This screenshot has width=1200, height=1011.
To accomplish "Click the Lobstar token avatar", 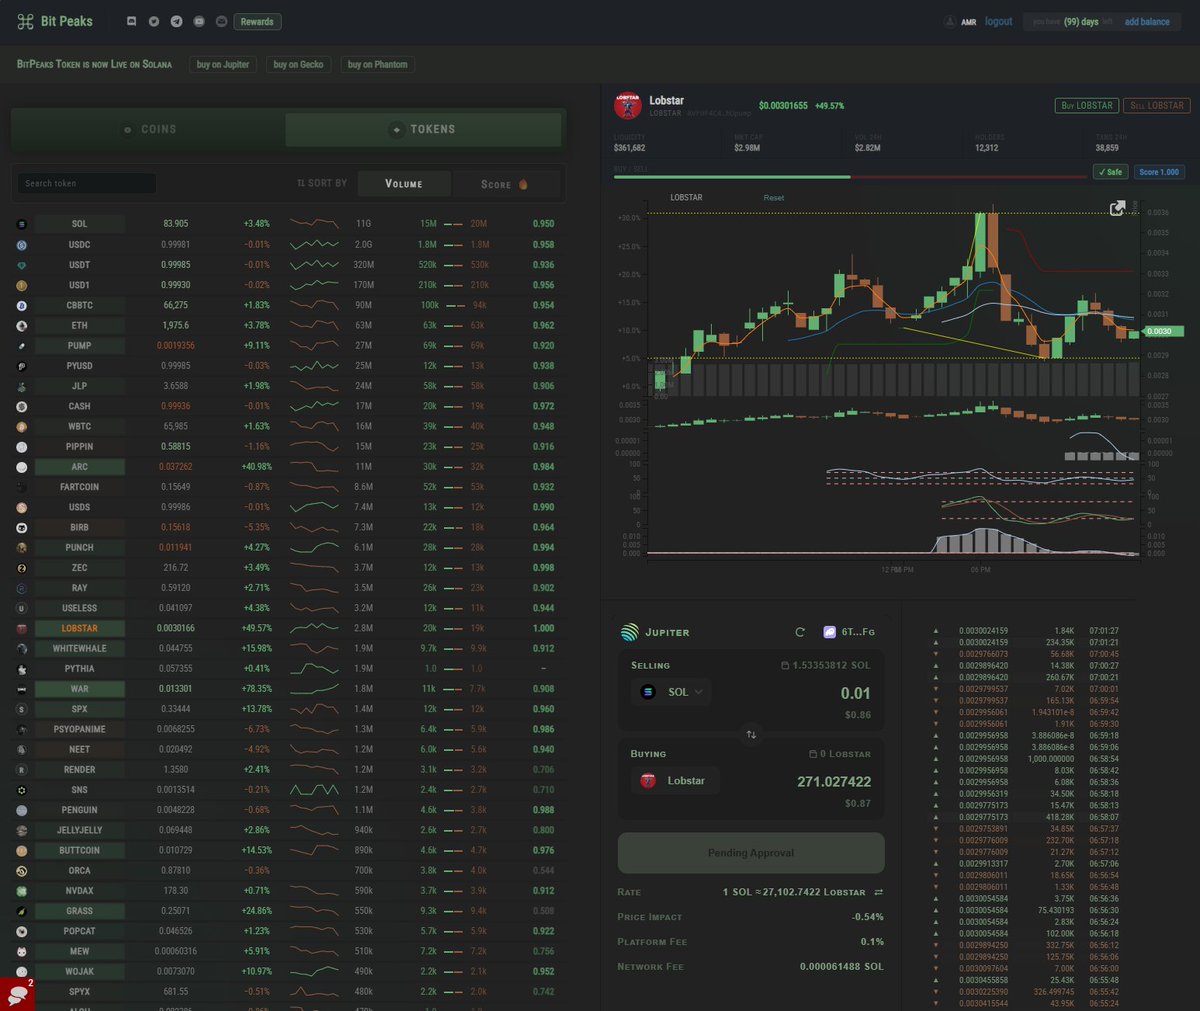I will click(627, 105).
